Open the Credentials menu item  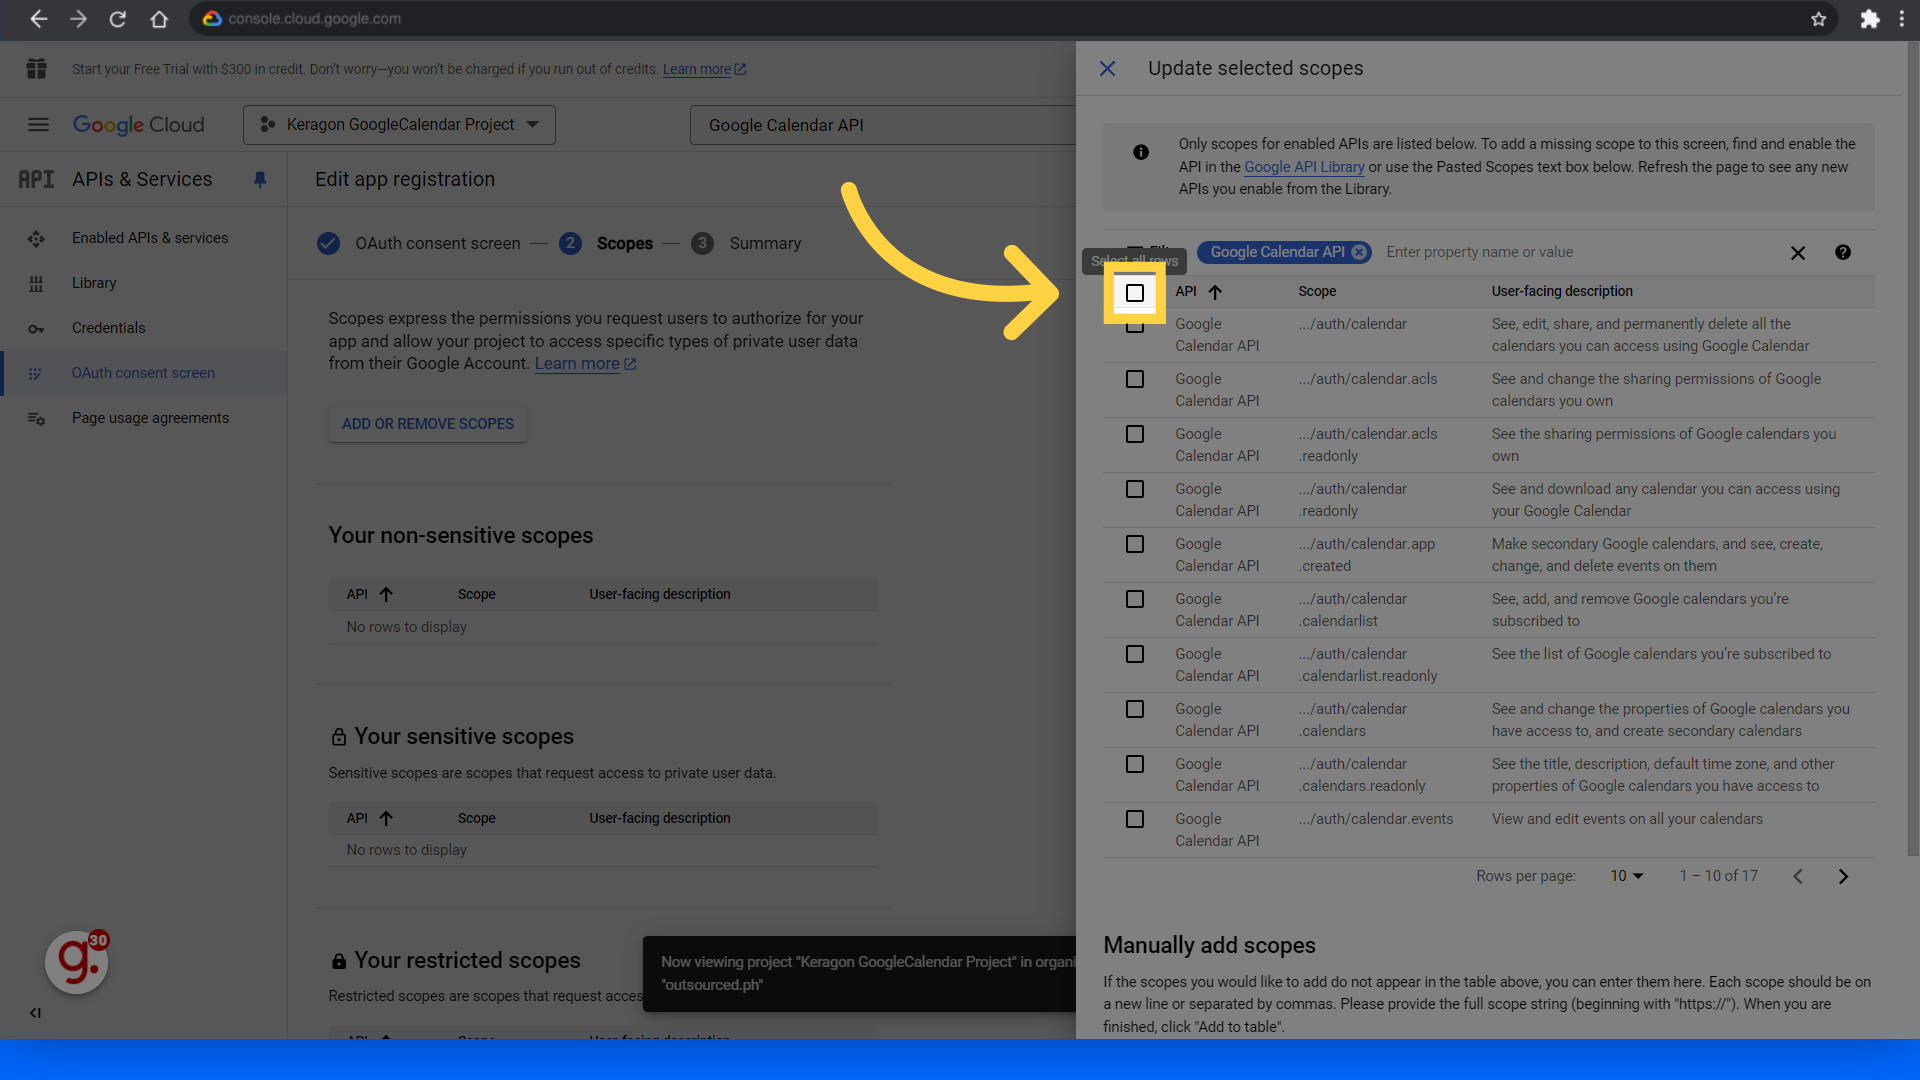pyautogui.click(x=108, y=328)
